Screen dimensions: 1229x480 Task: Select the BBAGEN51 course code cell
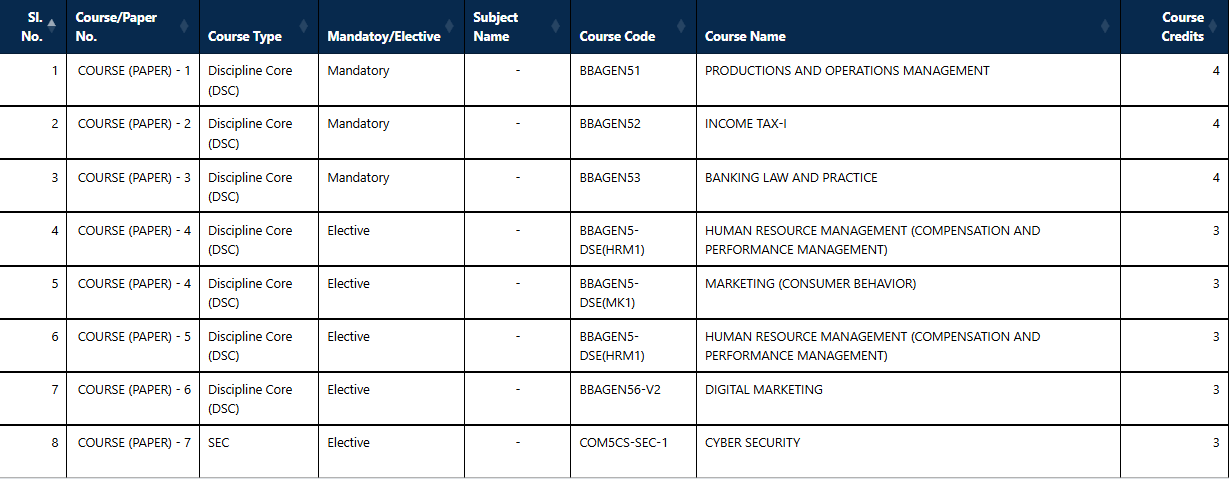point(610,71)
